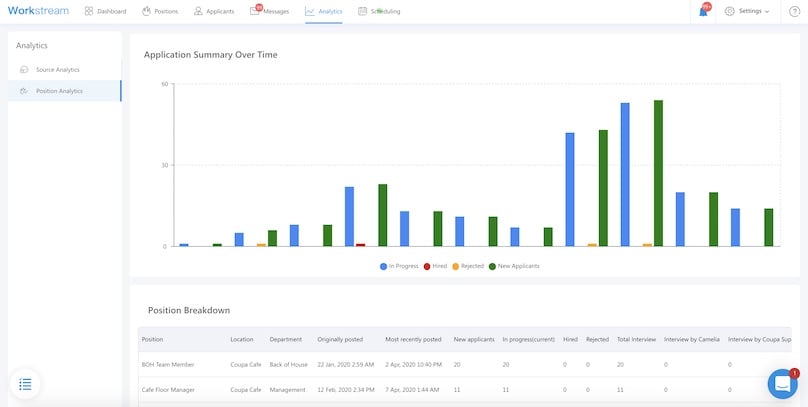This screenshot has width=808, height=407.
Task: Click the Cafe Floor Manager row
Action: (168, 389)
